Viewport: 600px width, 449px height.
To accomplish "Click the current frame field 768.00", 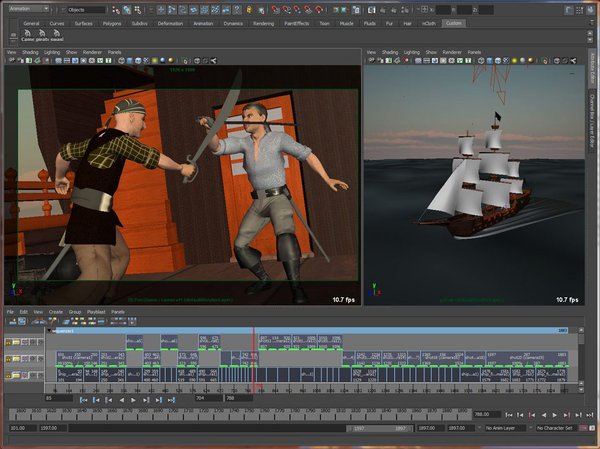I will click(x=487, y=414).
